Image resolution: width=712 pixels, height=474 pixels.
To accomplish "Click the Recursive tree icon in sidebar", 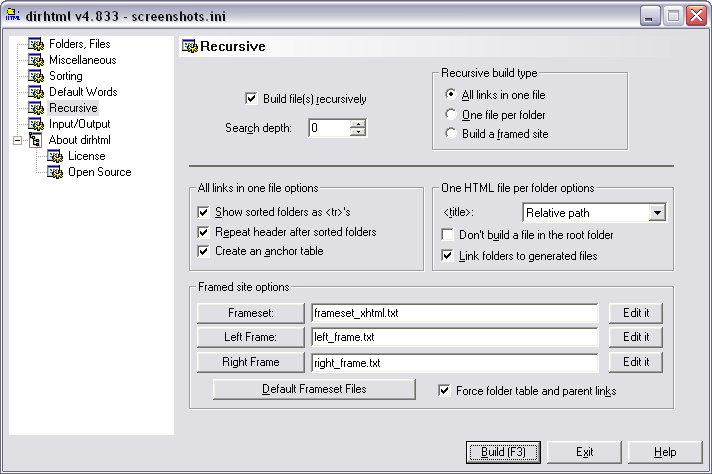I will pos(36,108).
